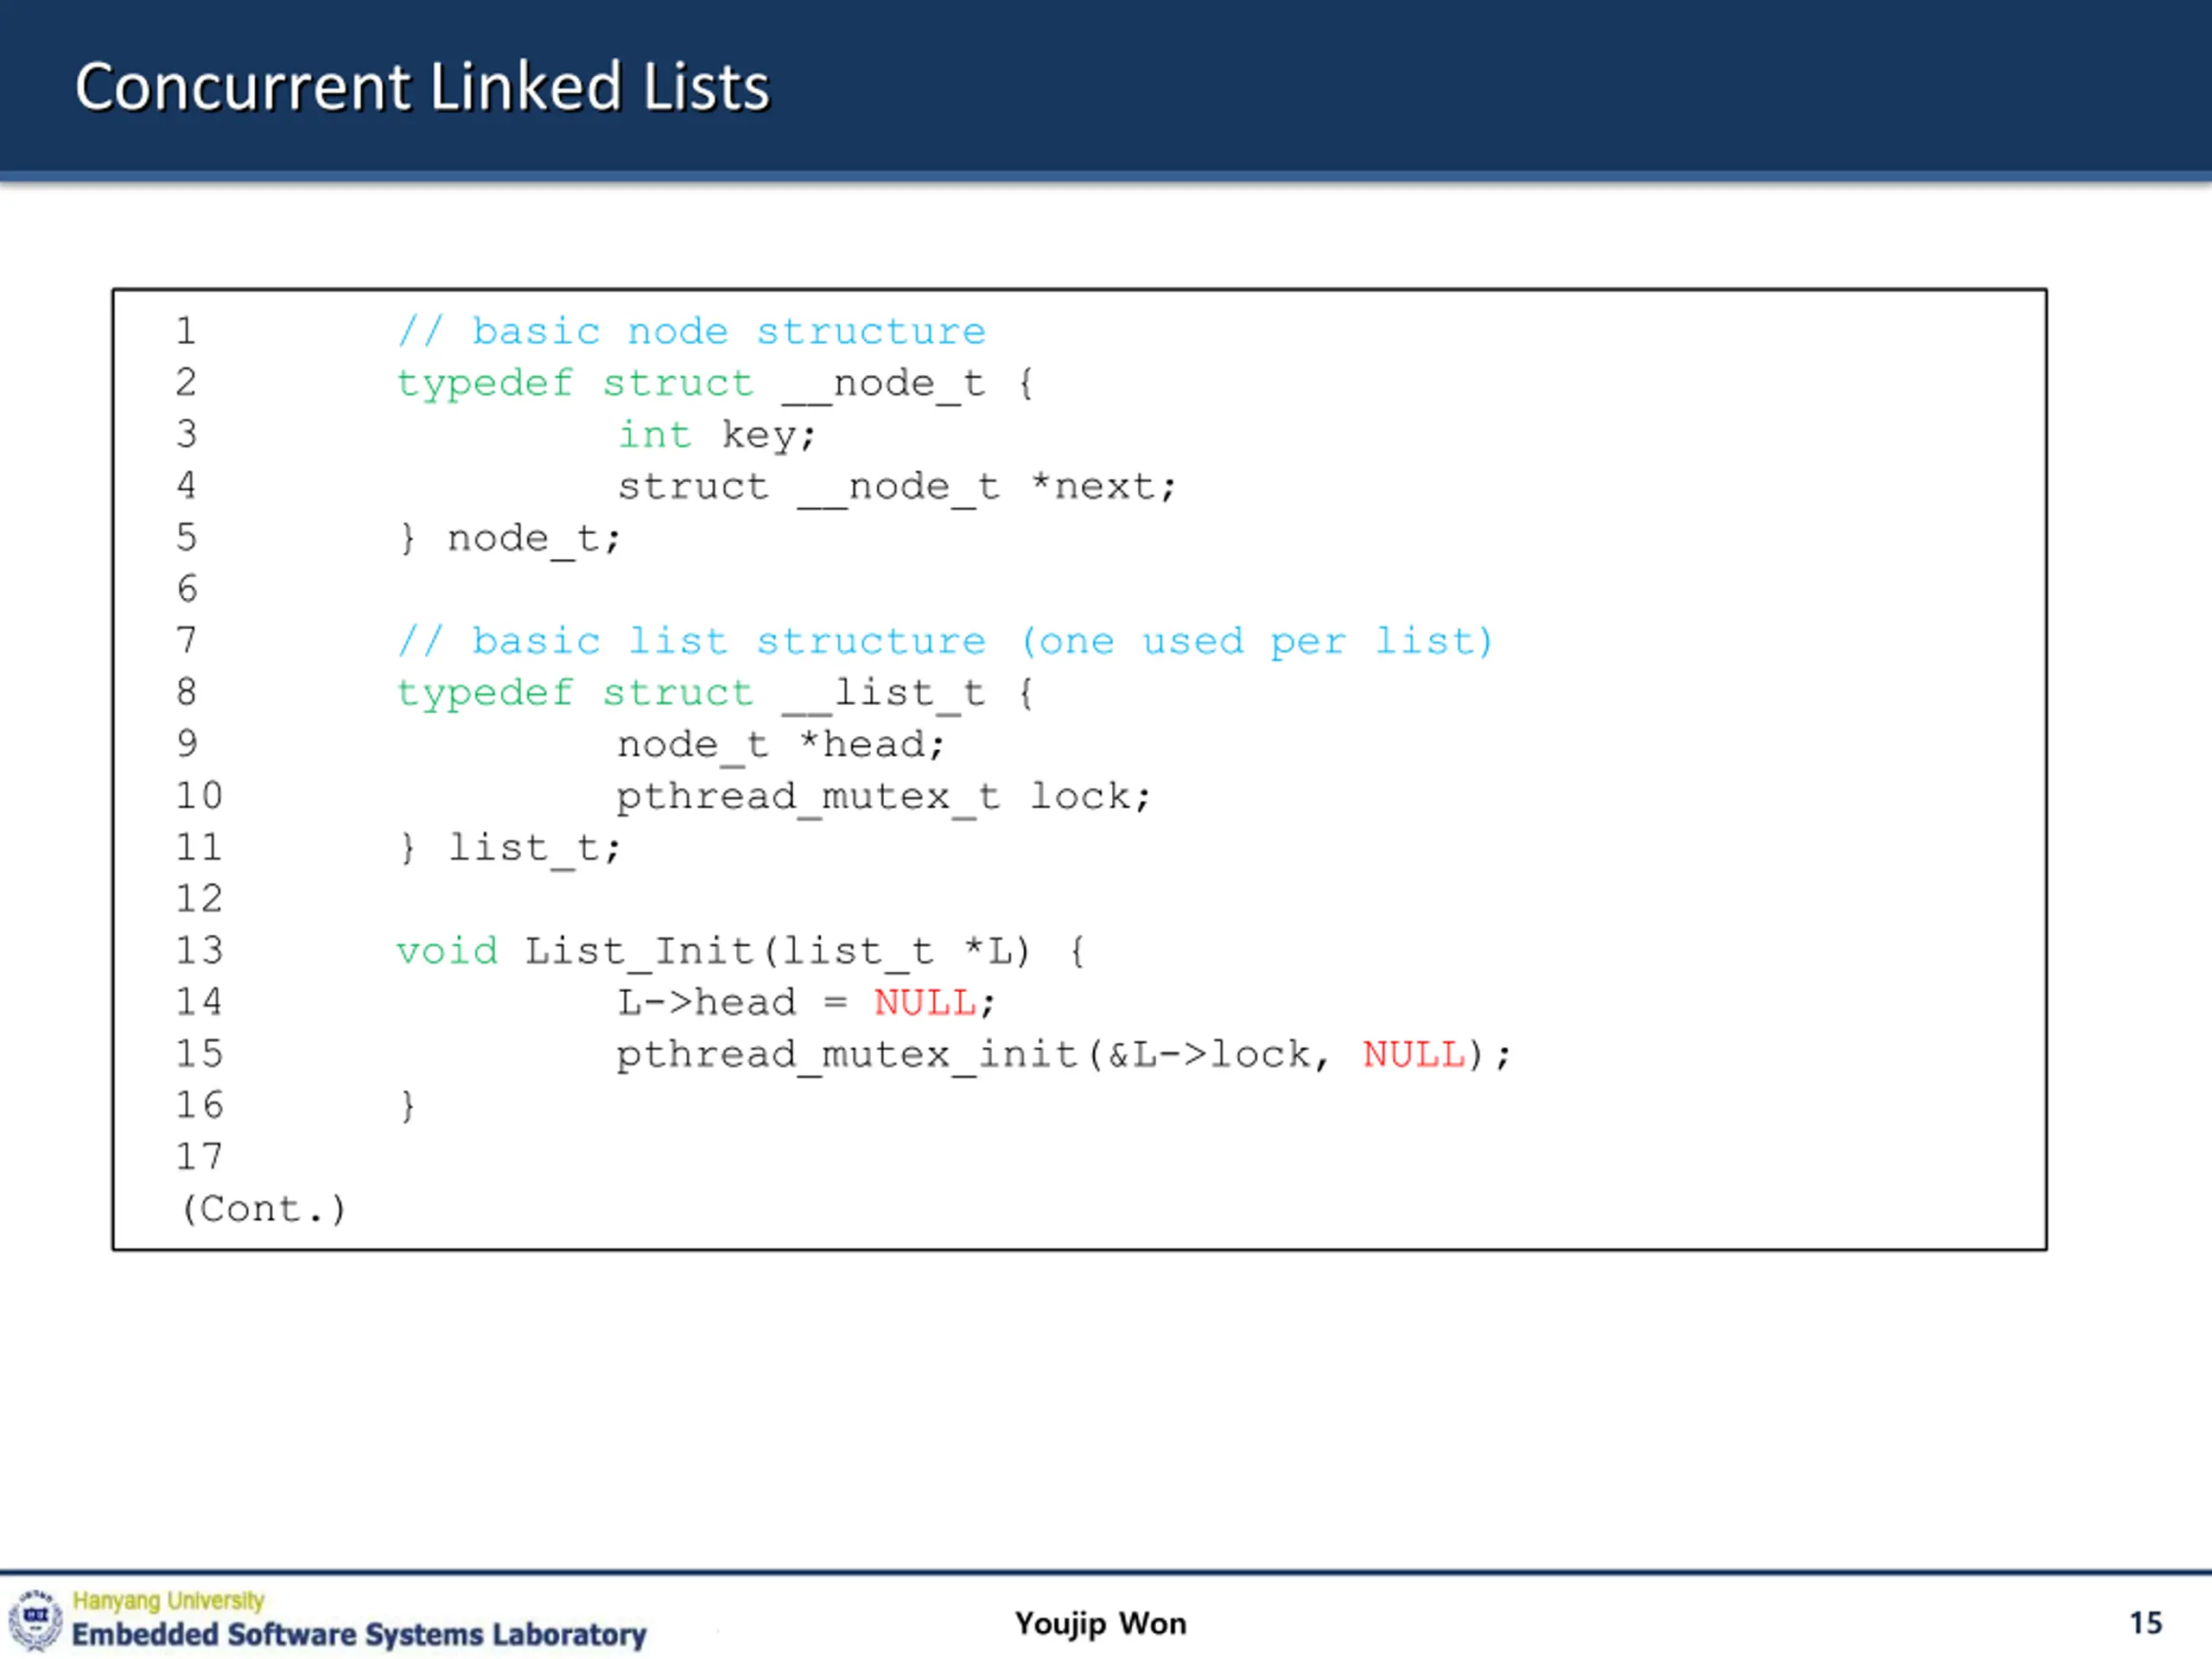Click the int key declaration
The image size is (2212, 1659).
(x=717, y=435)
